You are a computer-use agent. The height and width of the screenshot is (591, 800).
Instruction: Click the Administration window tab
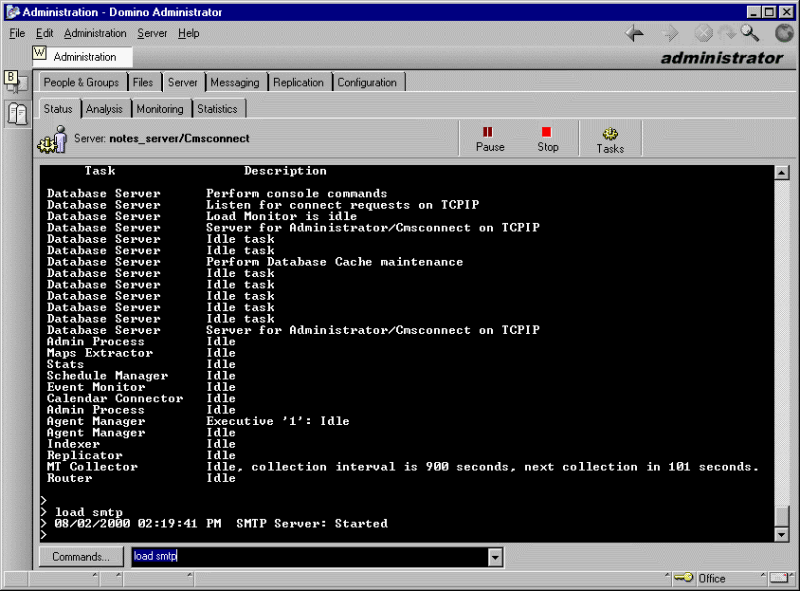(82, 57)
